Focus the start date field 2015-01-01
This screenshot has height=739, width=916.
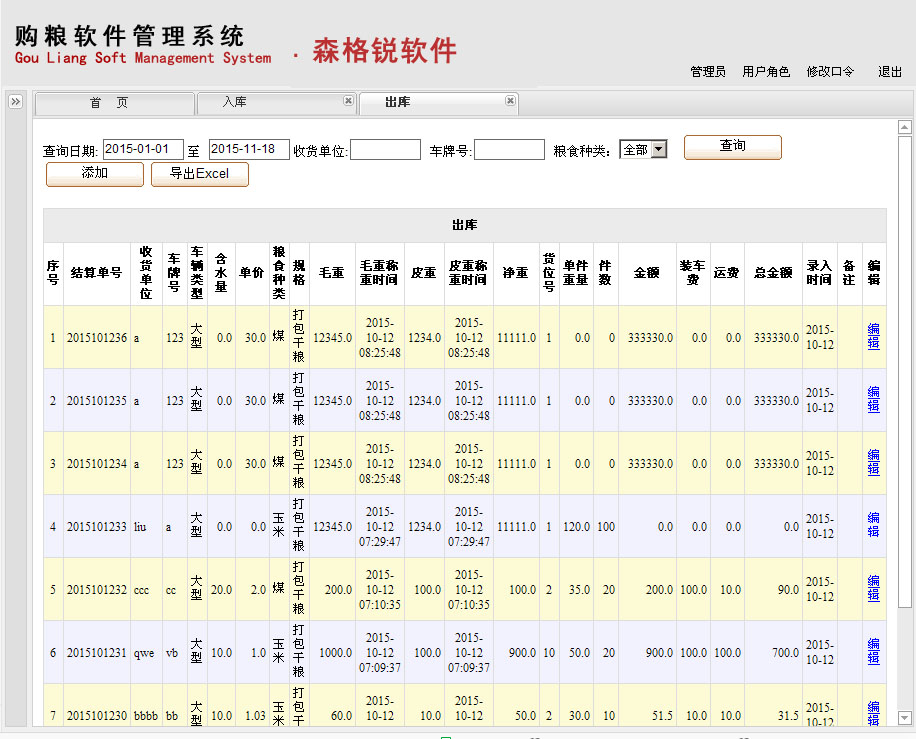tap(143, 149)
